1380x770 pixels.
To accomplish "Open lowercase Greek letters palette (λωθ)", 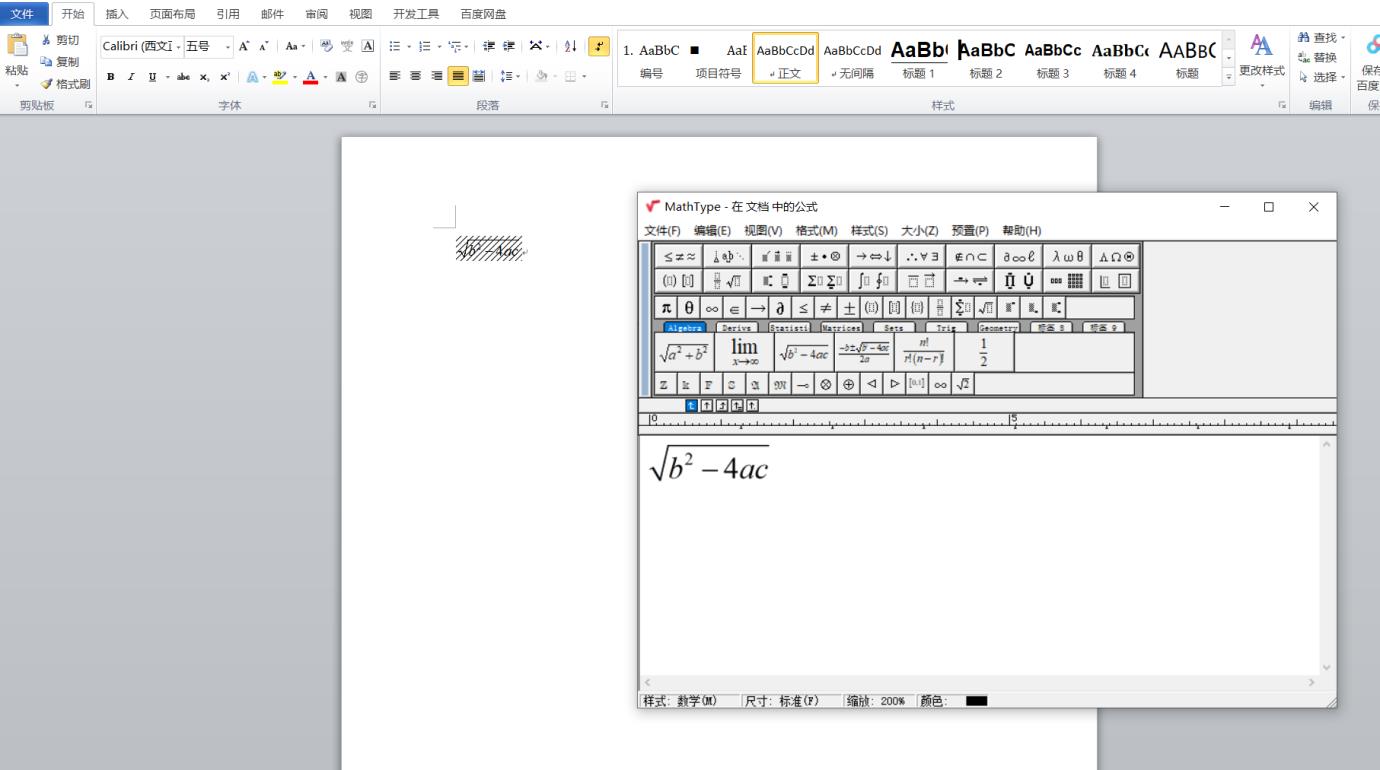I will (x=1067, y=256).
